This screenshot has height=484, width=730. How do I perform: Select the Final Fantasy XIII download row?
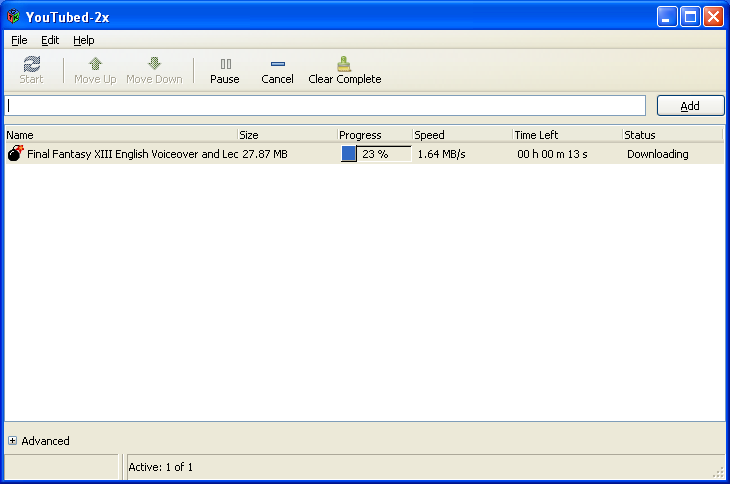[130, 154]
